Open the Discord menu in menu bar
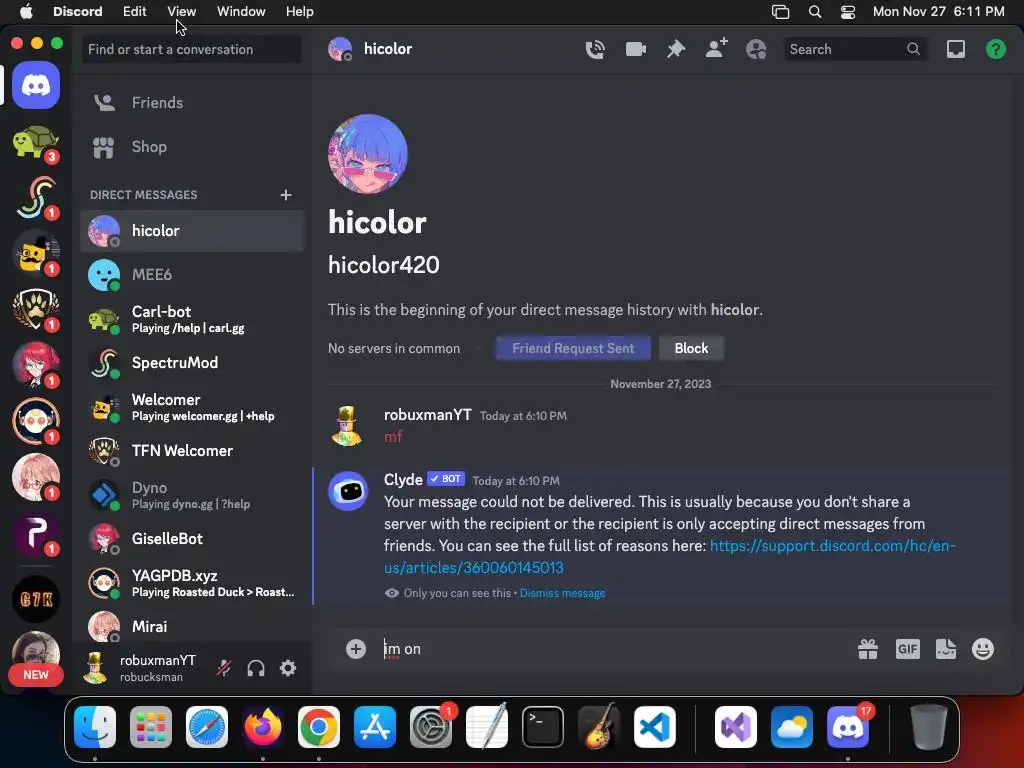1024x768 pixels. pos(78,11)
